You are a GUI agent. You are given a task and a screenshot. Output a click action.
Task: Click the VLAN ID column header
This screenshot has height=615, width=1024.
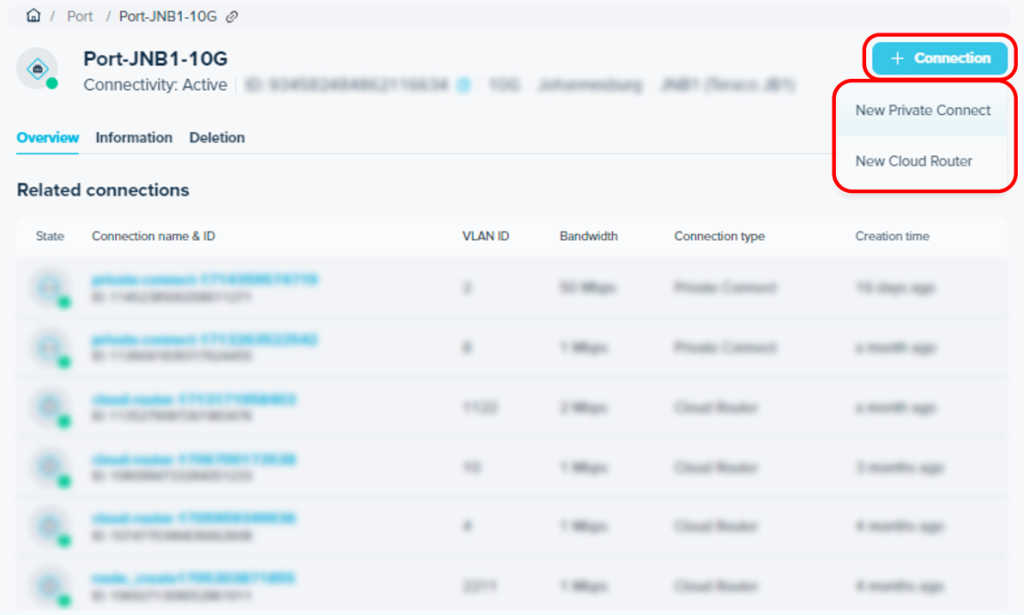tap(485, 237)
